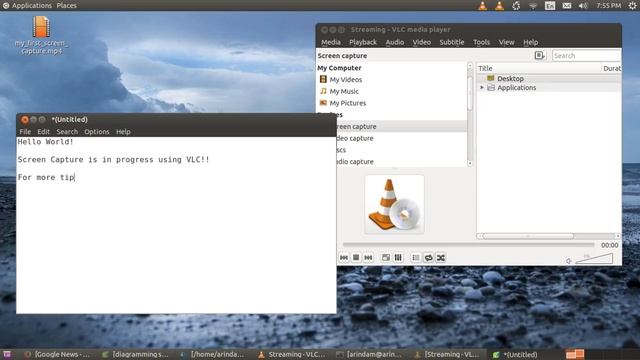This screenshot has height=360, width=640.
Task: Open File menu in text editor
Action: 25,131
